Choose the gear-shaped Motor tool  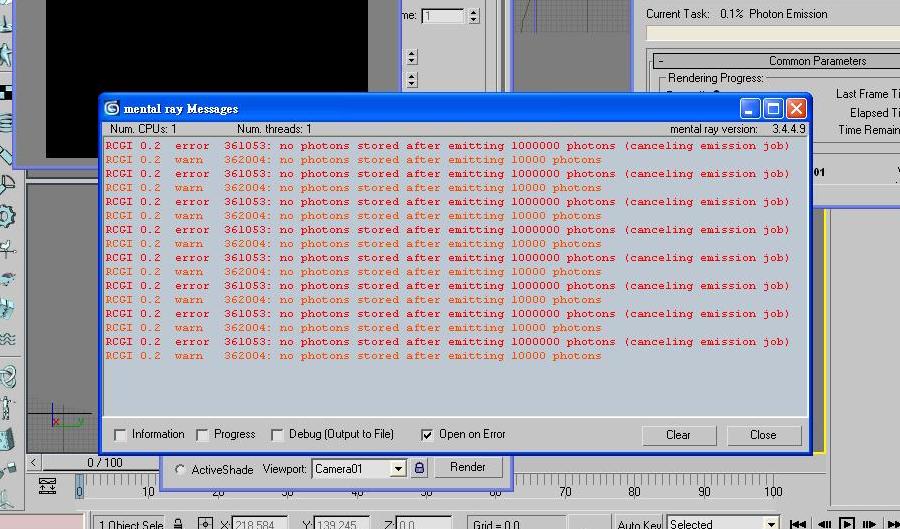pos(7,217)
